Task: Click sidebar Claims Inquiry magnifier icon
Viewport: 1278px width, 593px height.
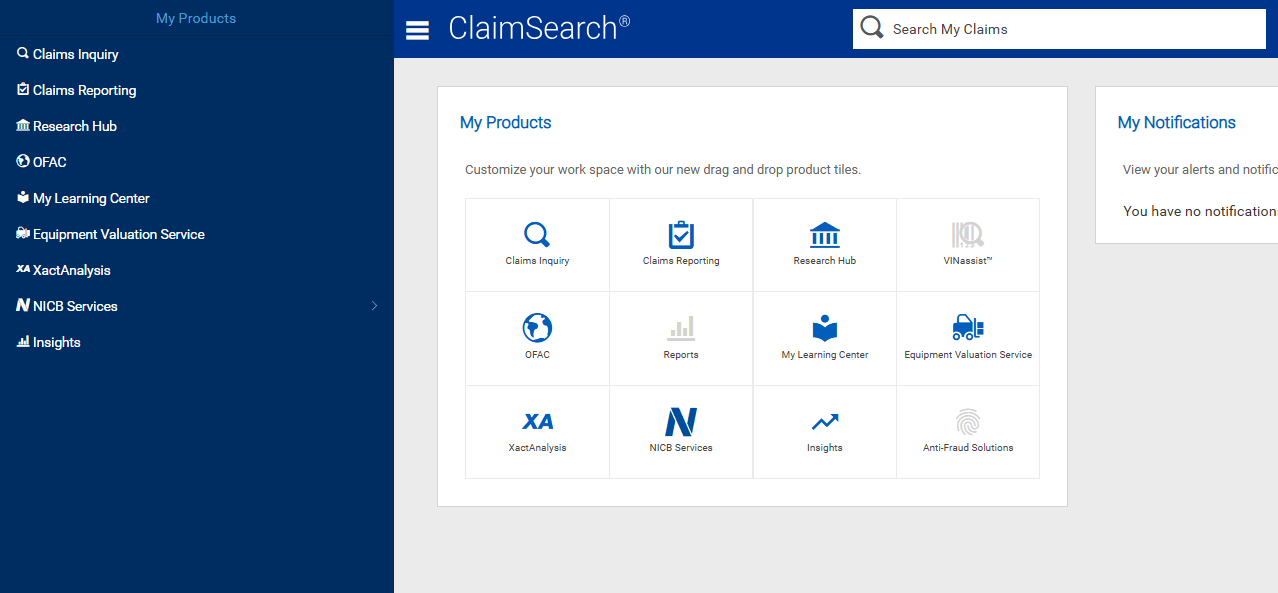Action: click(23, 54)
